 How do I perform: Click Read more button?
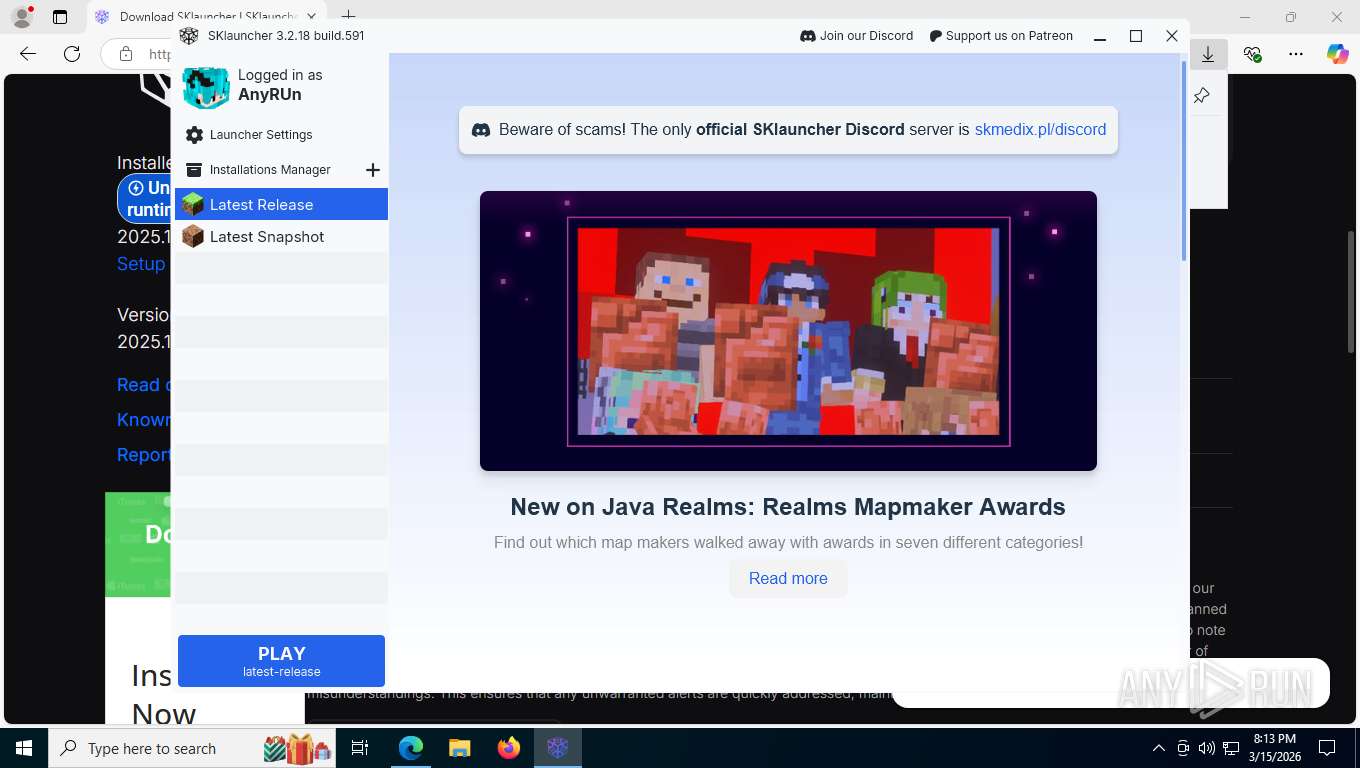point(788,579)
